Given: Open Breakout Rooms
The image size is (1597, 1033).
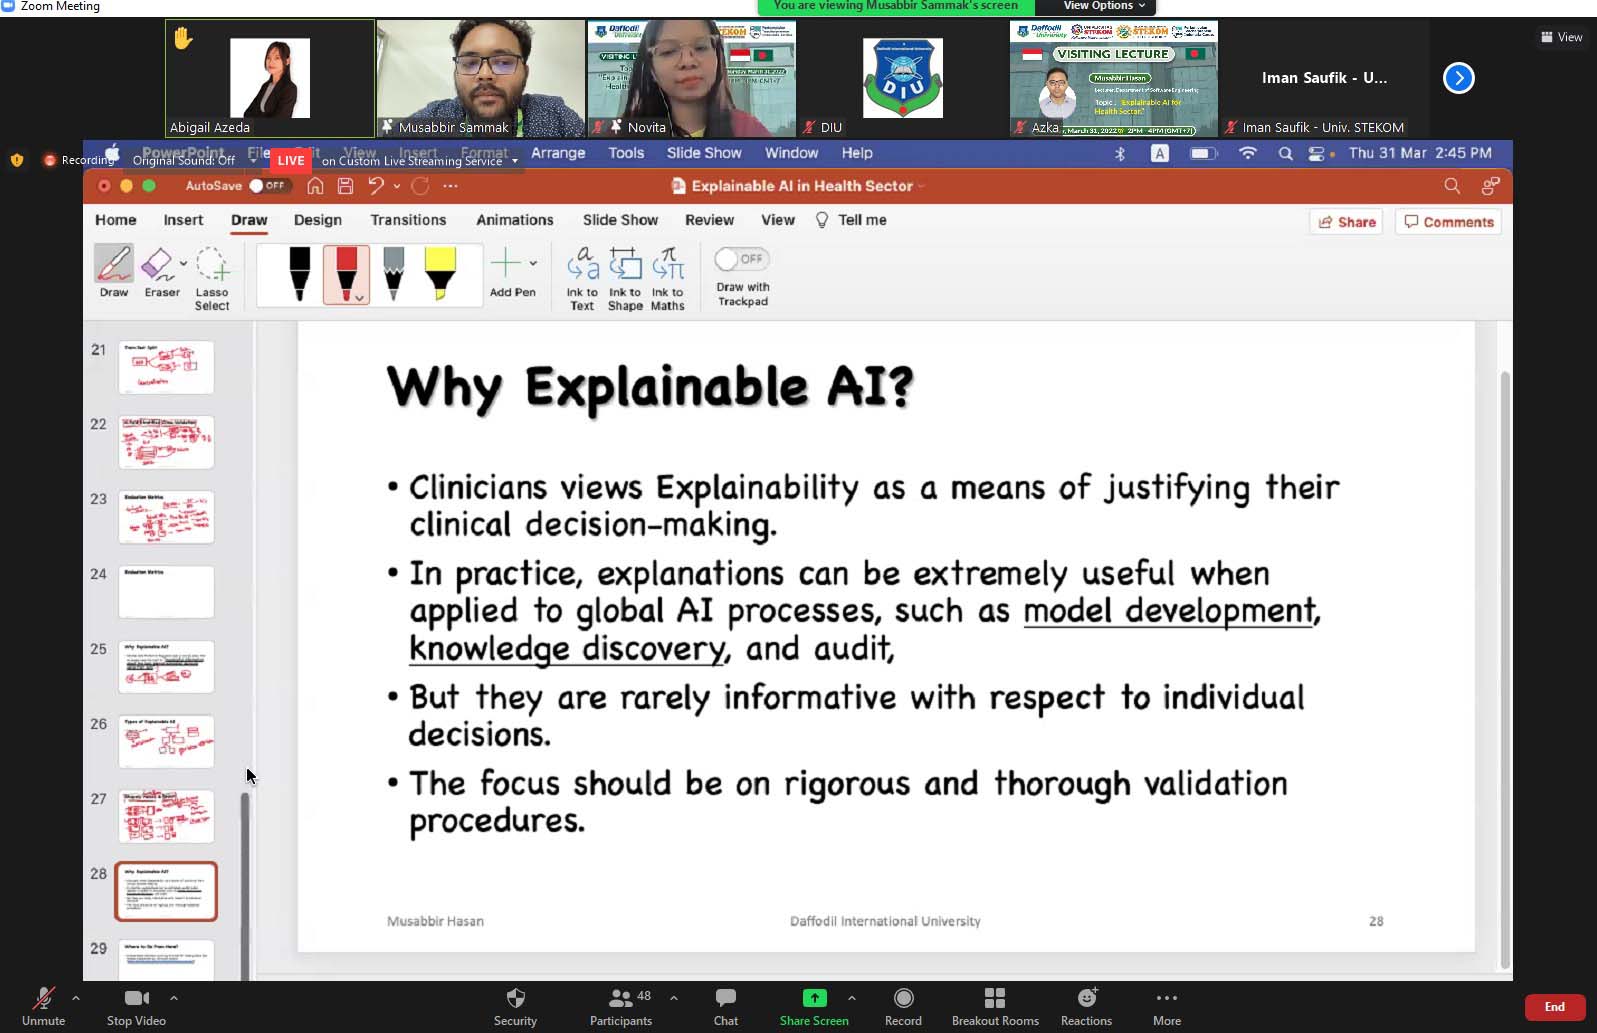Looking at the screenshot, I should (x=995, y=1007).
